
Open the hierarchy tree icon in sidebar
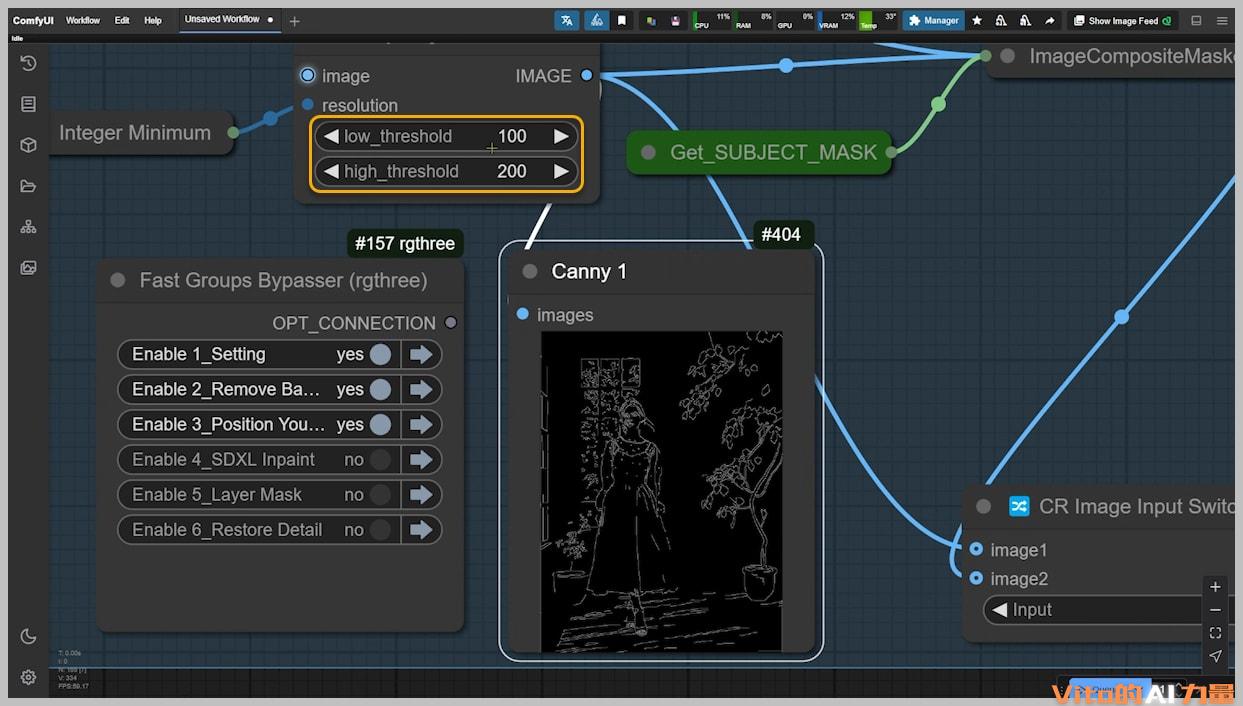point(28,227)
